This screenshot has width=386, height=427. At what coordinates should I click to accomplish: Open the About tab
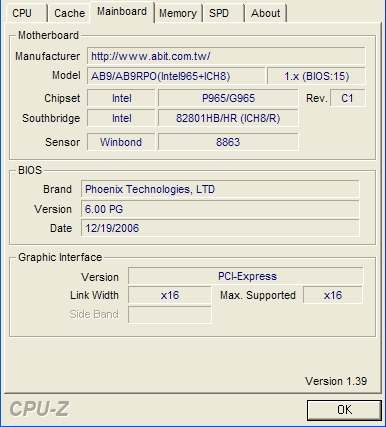(265, 13)
